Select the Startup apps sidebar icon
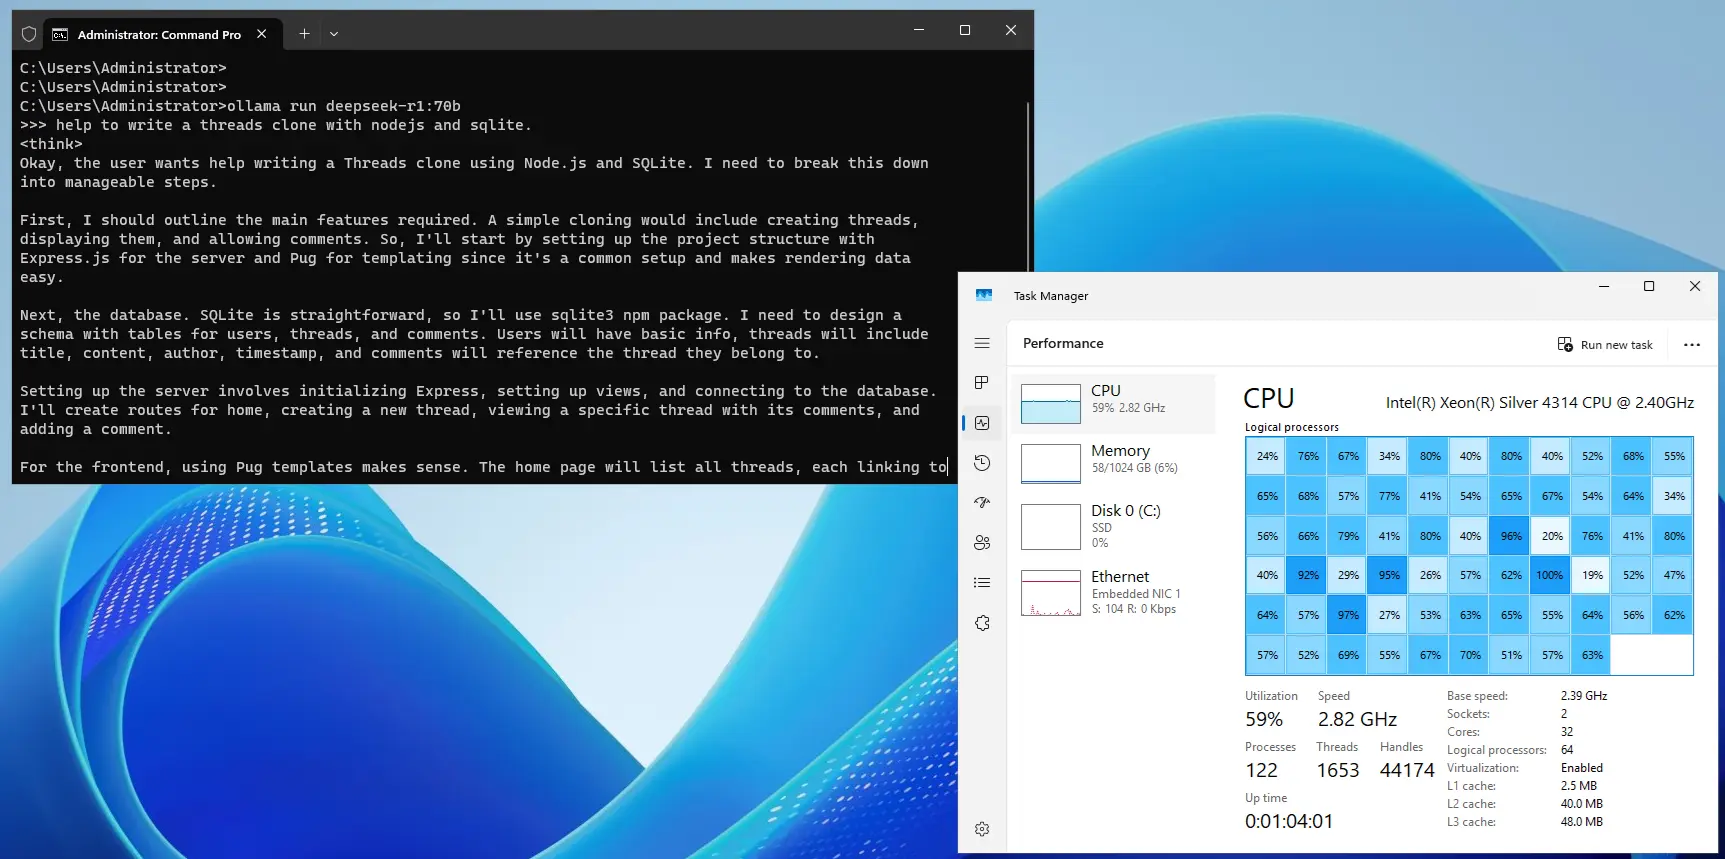The height and width of the screenshot is (859, 1725). [982, 503]
